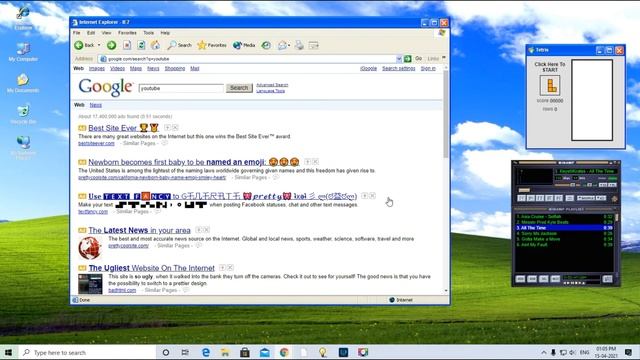Expand the address bar dropdown arrow
The width and height of the screenshot is (640, 360).
[399, 59]
